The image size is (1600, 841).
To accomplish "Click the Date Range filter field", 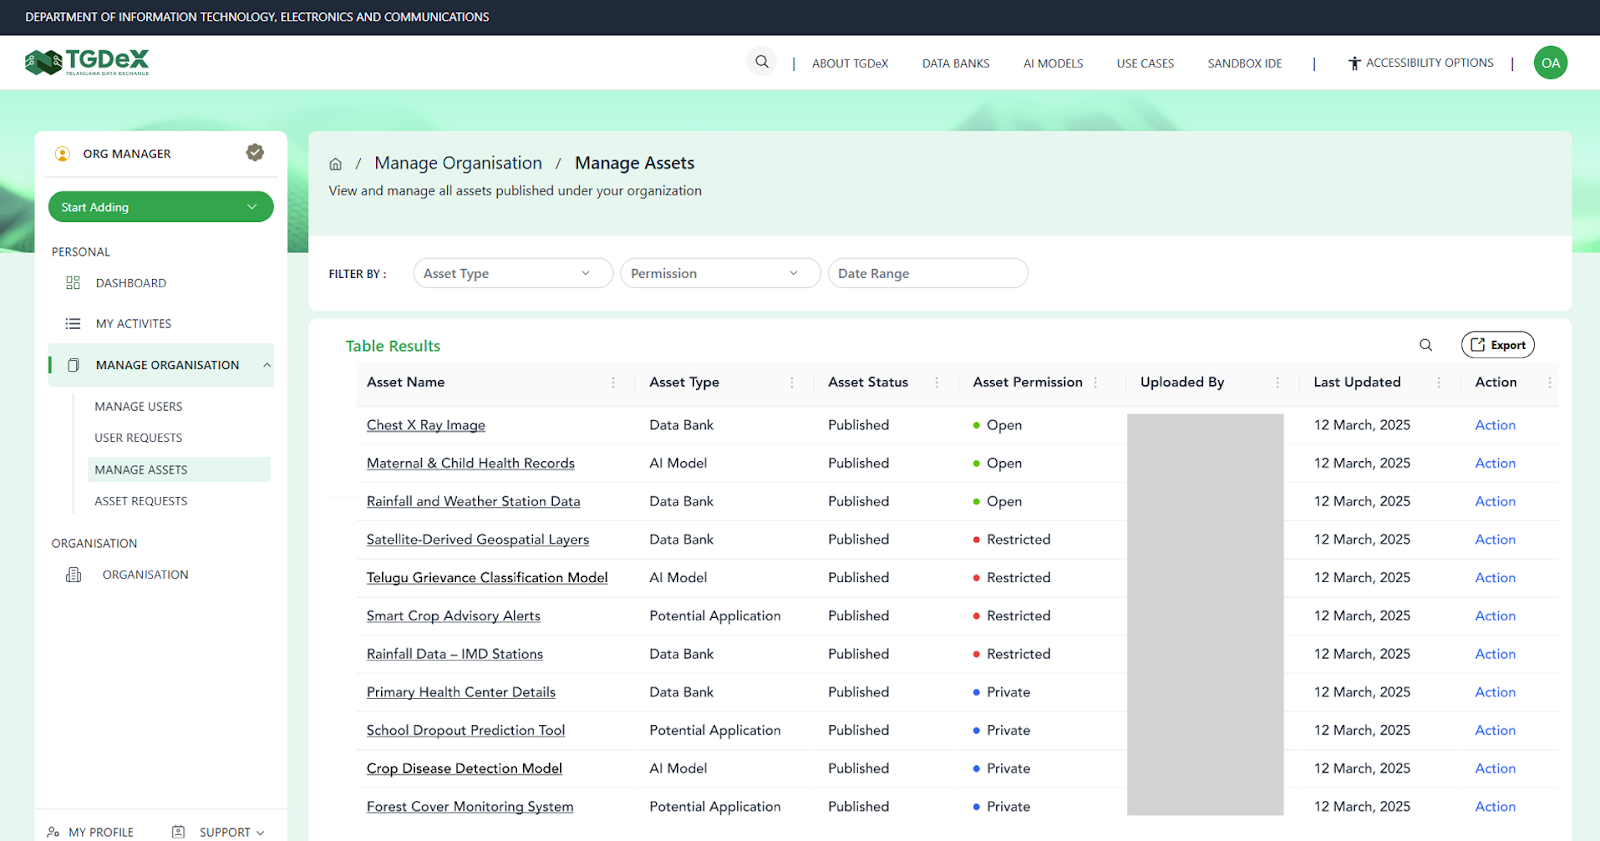I will click(x=927, y=273).
